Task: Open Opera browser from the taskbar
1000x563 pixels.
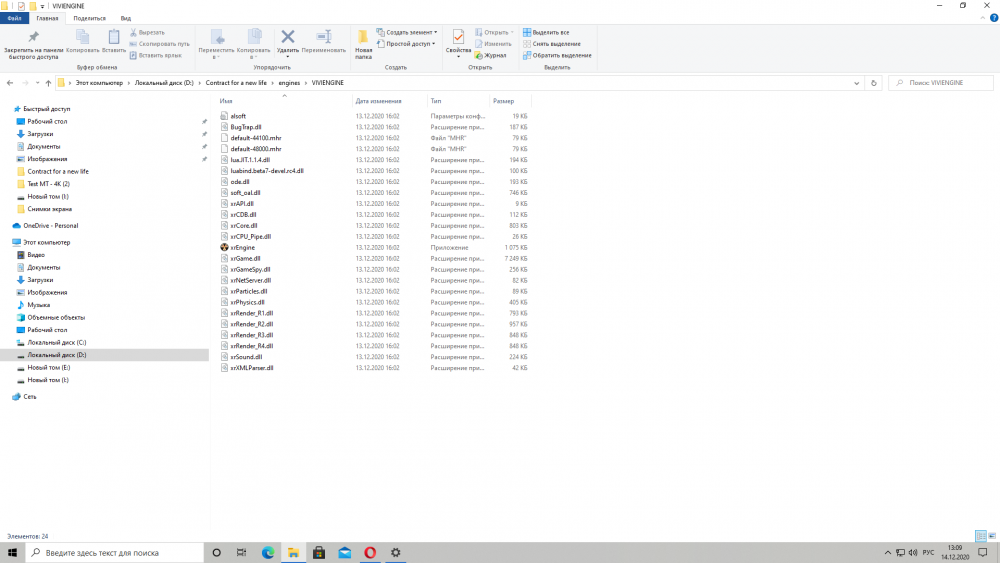Action: (x=370, y=552)
